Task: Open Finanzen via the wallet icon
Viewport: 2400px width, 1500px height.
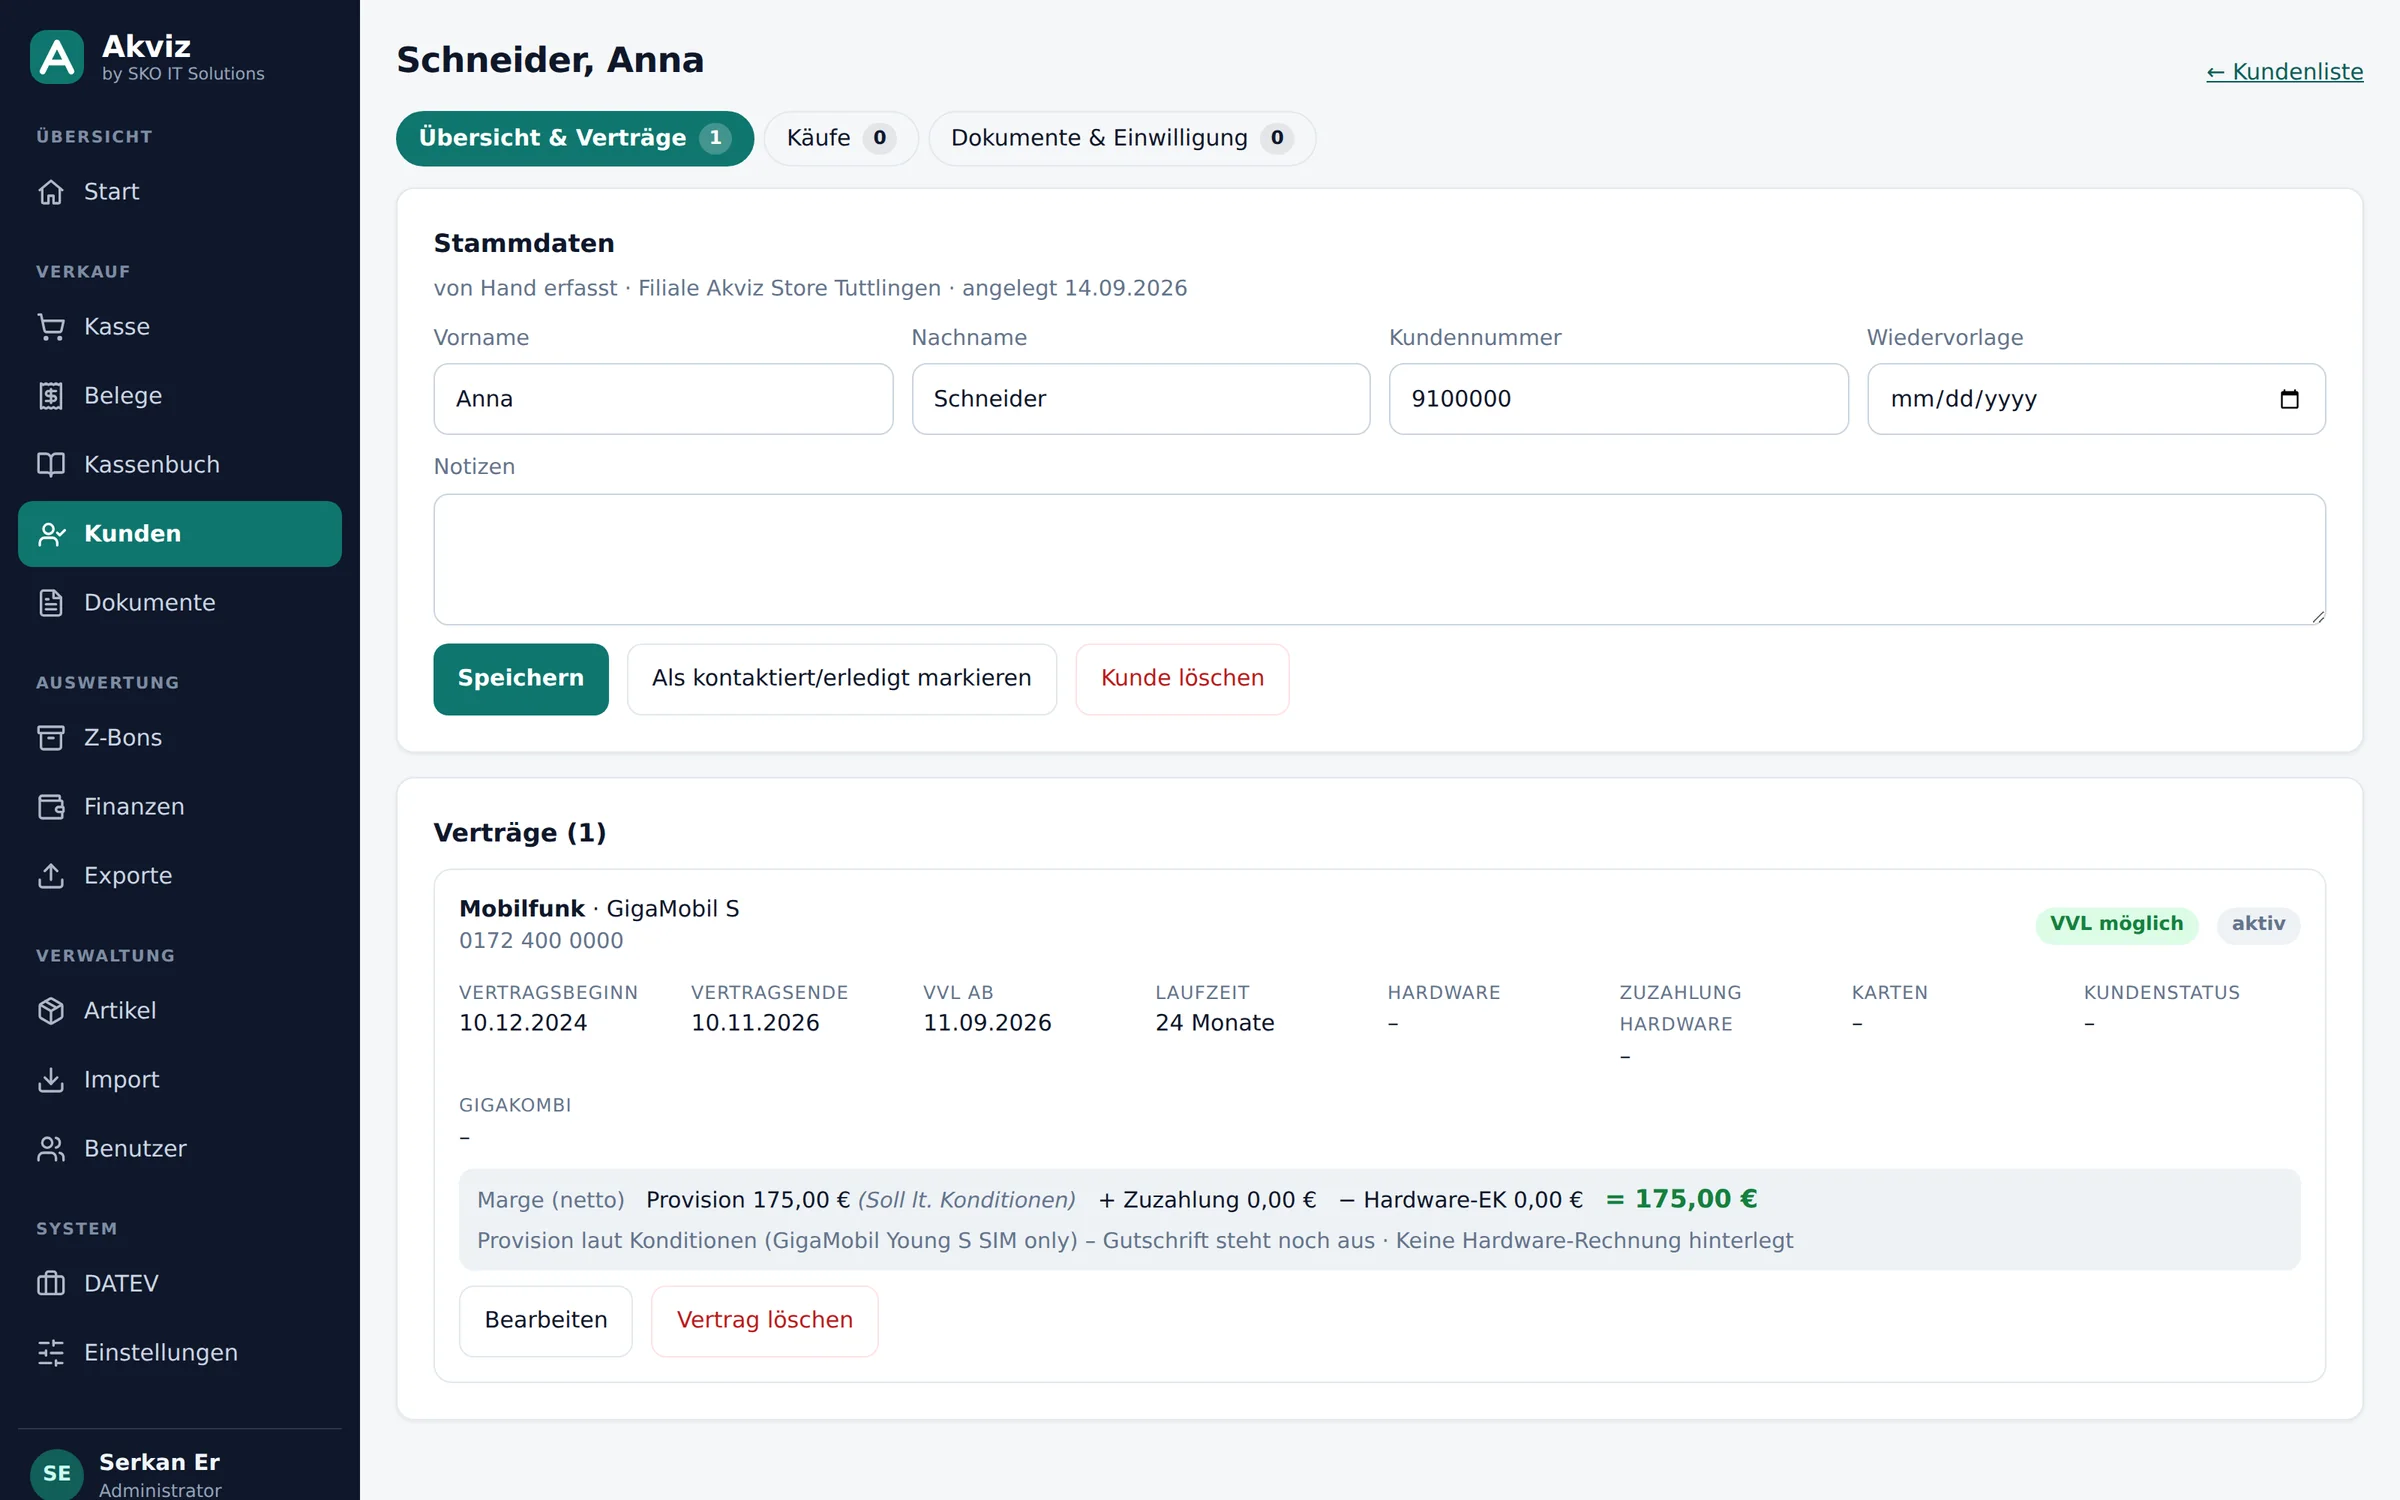Action: coord(51,806)
